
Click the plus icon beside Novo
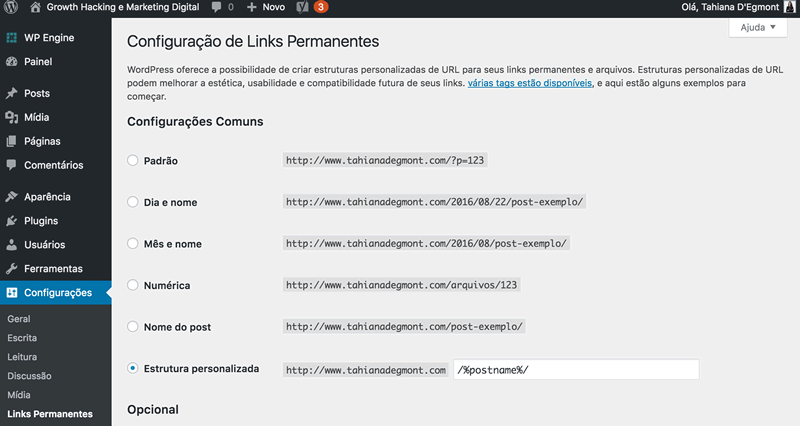252,7
